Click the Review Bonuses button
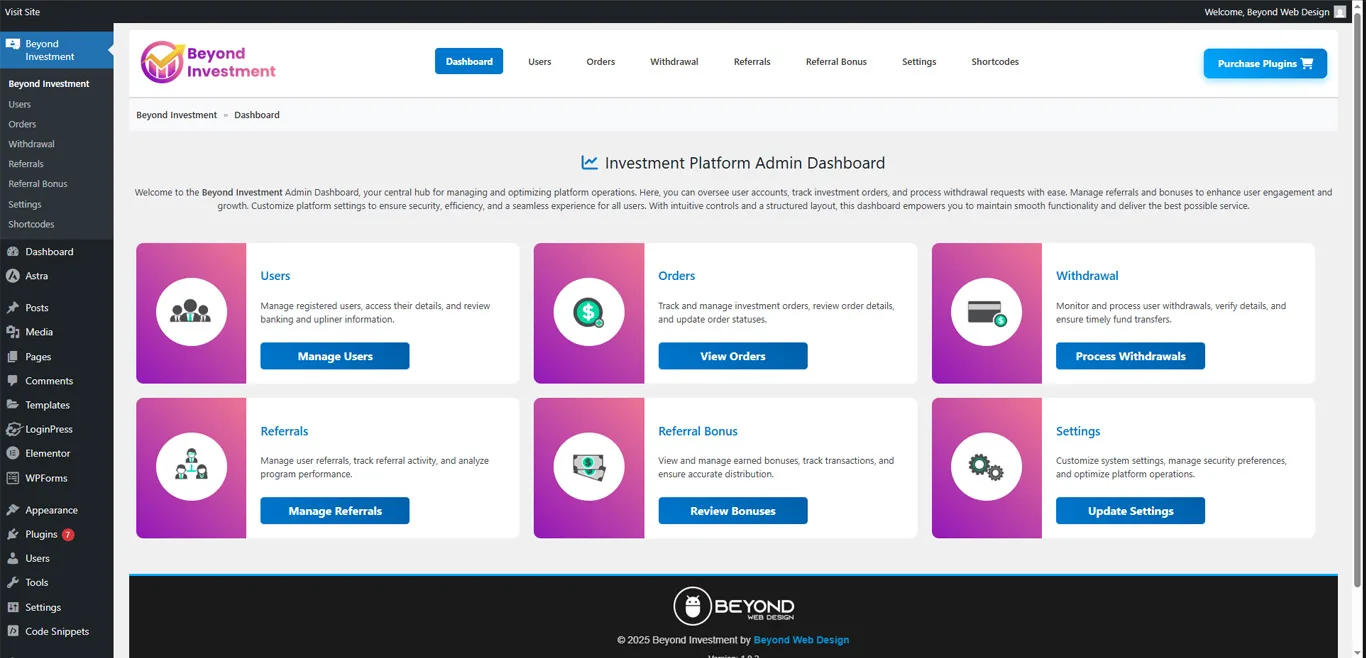 (x=733, y=511)
